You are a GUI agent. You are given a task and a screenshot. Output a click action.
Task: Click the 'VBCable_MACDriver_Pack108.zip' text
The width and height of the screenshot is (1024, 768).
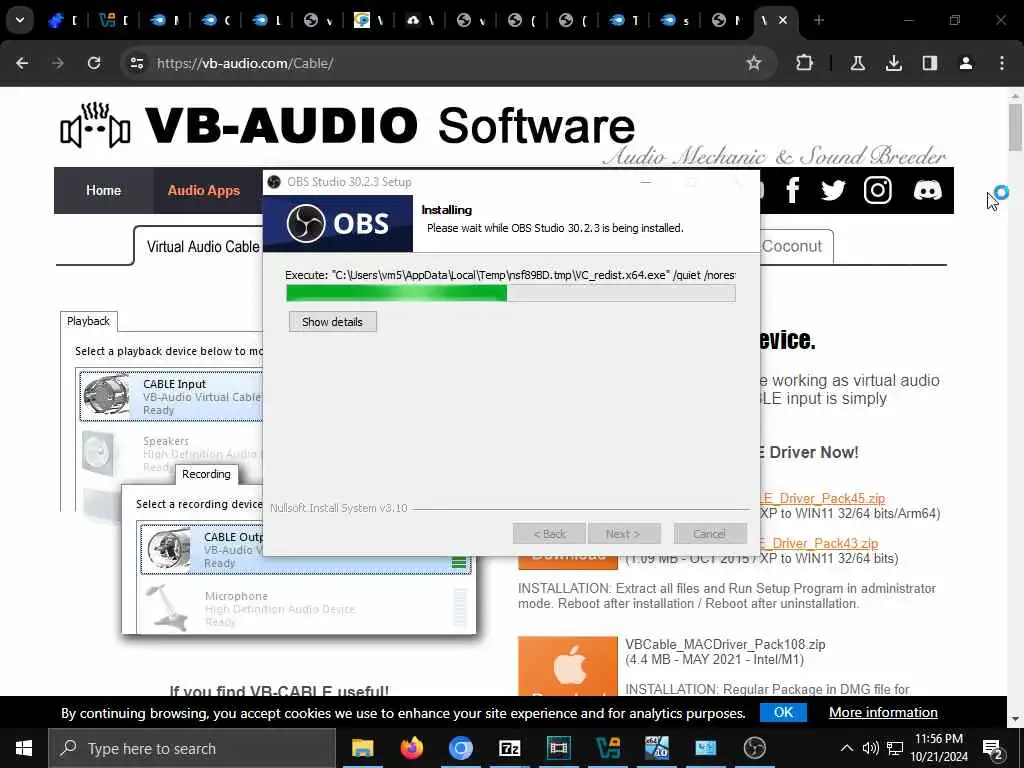pos(725,645)
